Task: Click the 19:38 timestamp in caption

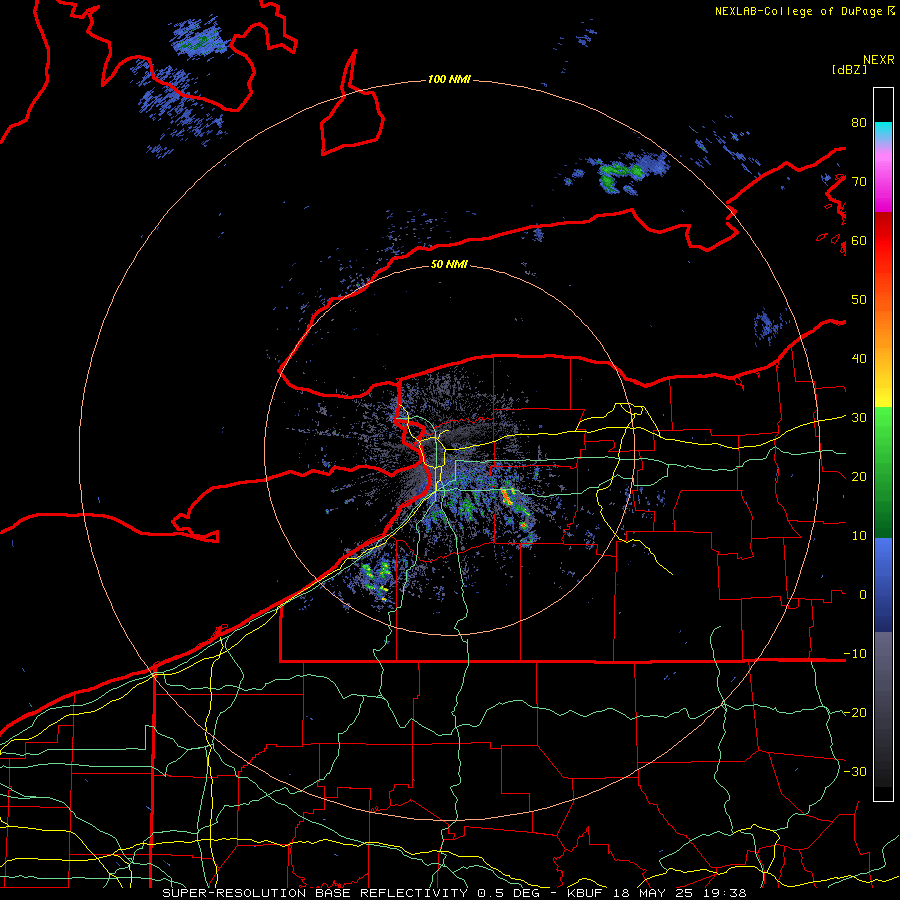Action: click(727, 893)
